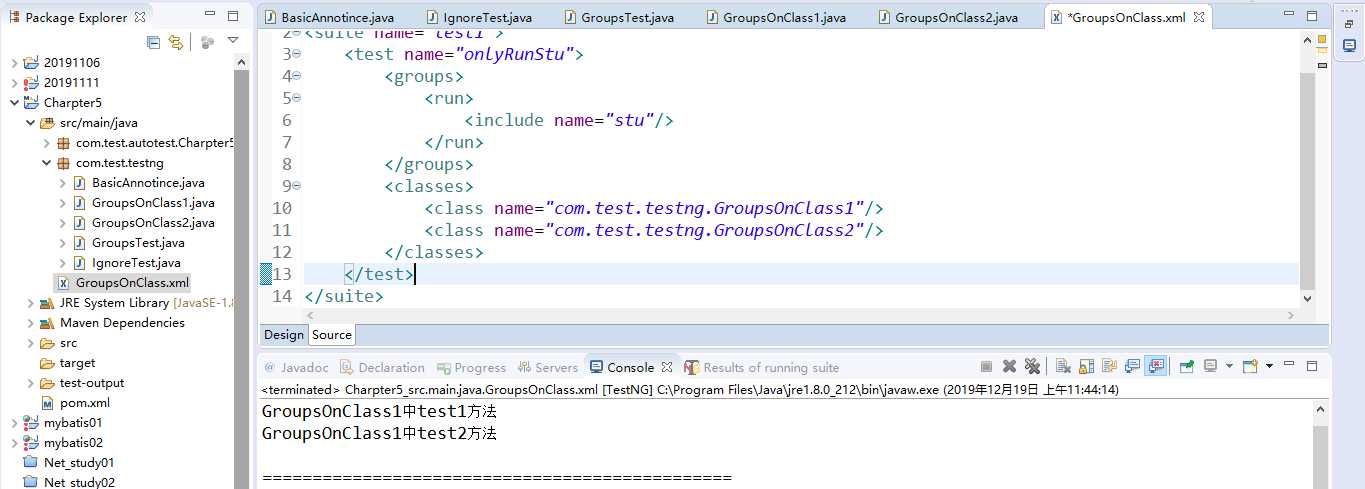Select the target folder
The image size is (1365, 489).
(x=67, y=362)
